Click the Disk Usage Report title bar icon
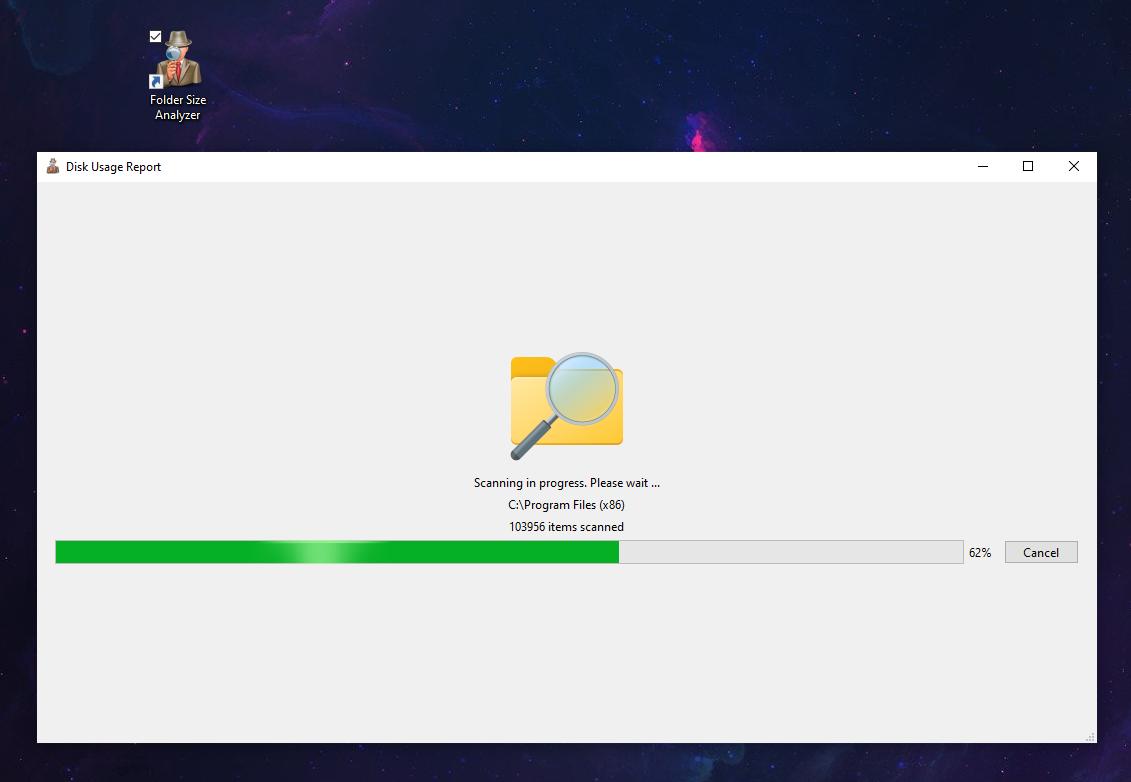1131x782 pixels. tap(53, 167)
